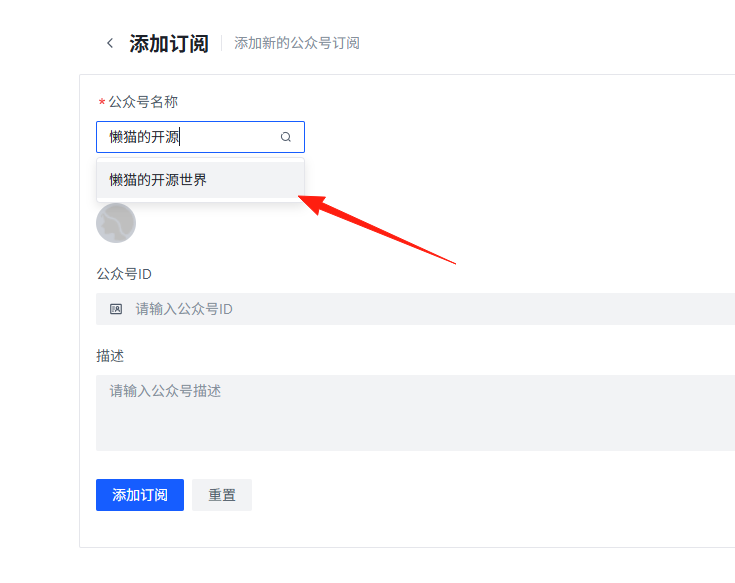
Task: Click into the 请输入公众号ID input field
Action: click(415, 309)
